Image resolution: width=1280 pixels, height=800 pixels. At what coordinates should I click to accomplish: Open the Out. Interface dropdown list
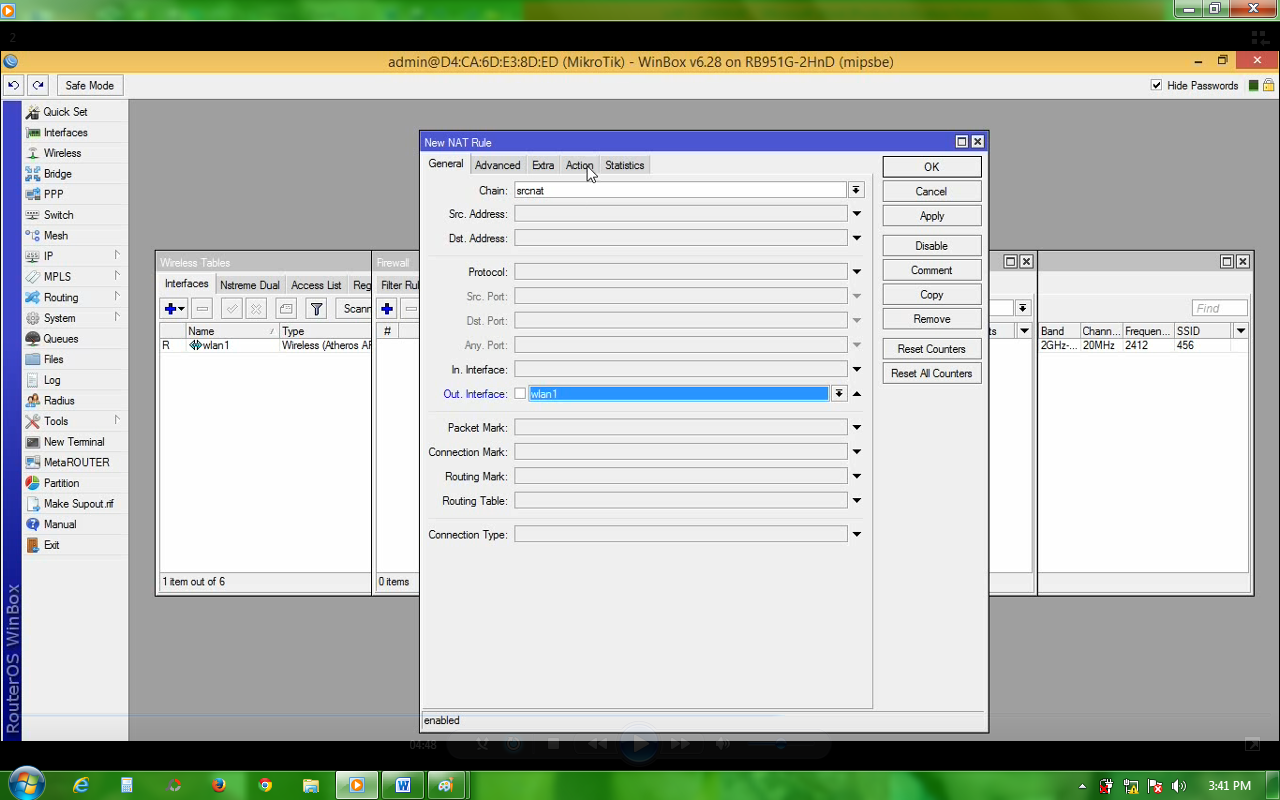pos(839,394)
